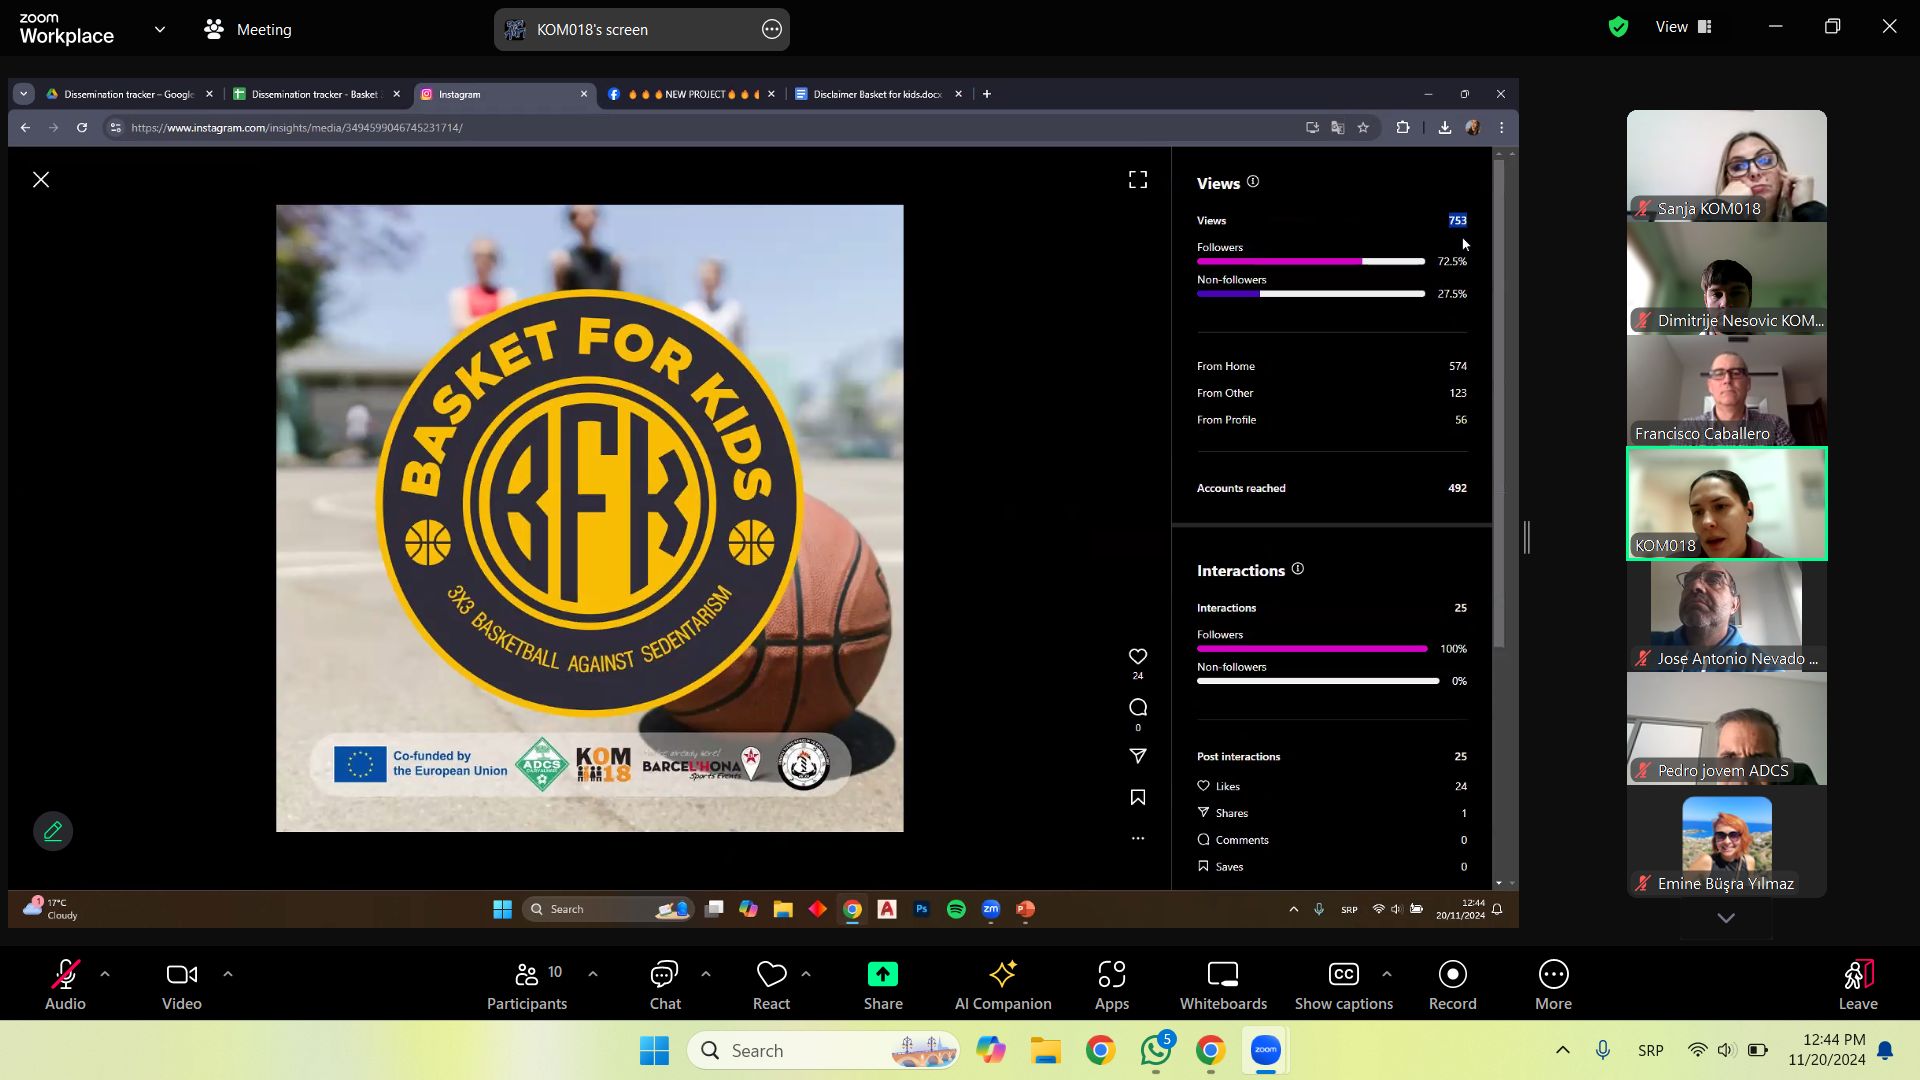Viewport: 1920px width, 1080px height.
Task: Open the Chat panel
Action: click(x=665, y=985)
